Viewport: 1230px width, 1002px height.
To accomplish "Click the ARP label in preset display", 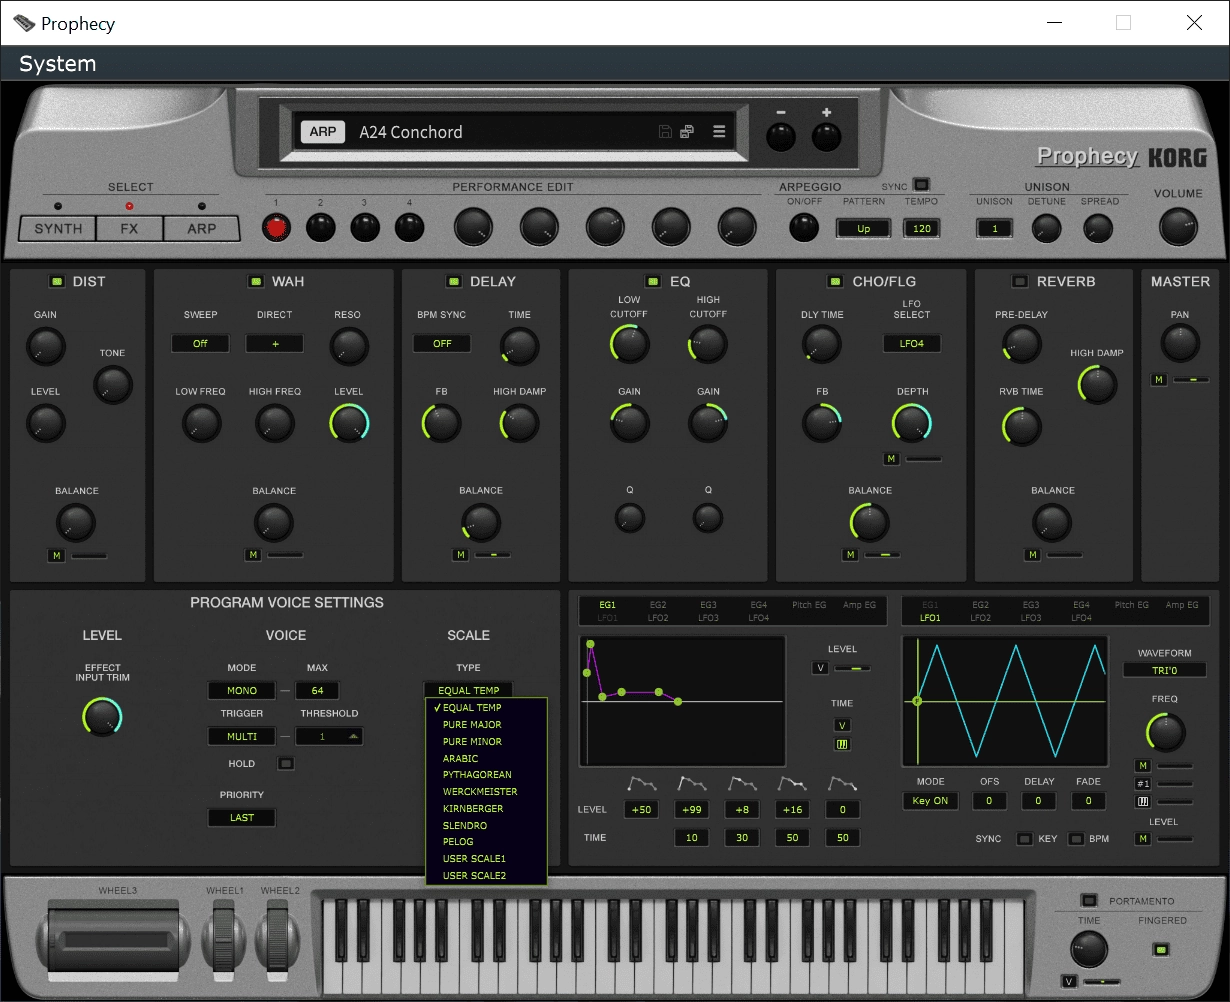I will click(x=322, y=132).
